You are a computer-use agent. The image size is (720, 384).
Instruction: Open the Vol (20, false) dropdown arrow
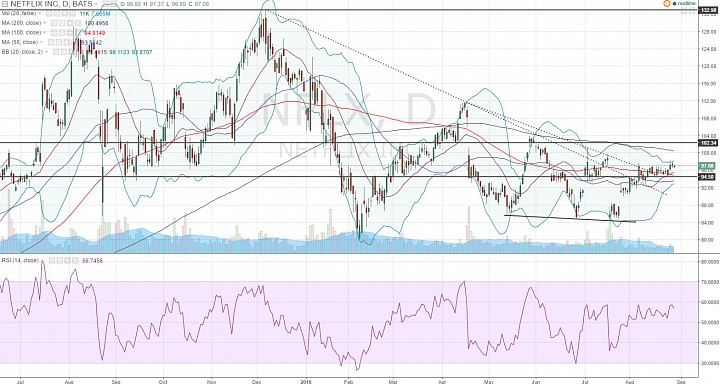click(40, 13)
